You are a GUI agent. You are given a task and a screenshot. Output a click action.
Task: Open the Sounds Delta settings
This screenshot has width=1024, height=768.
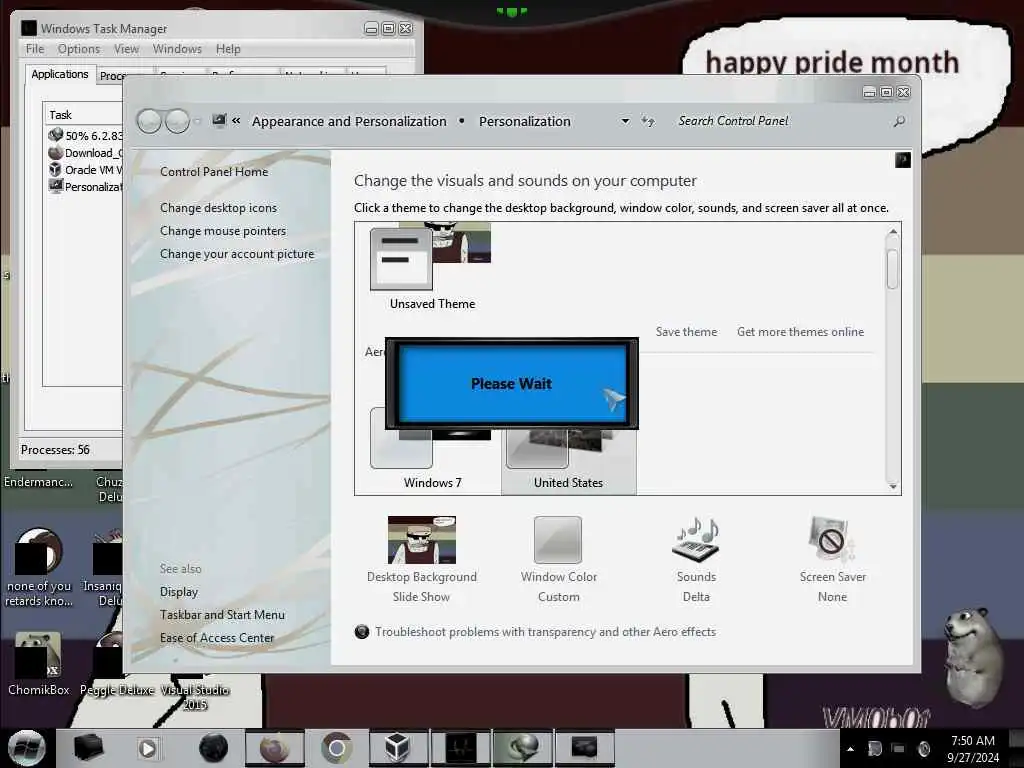696,560
